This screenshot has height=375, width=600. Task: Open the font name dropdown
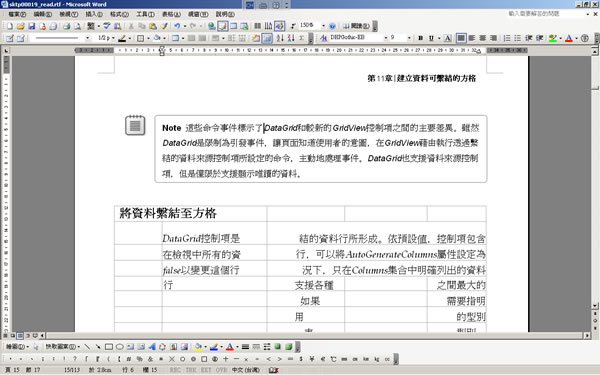[x=386, y=38]
